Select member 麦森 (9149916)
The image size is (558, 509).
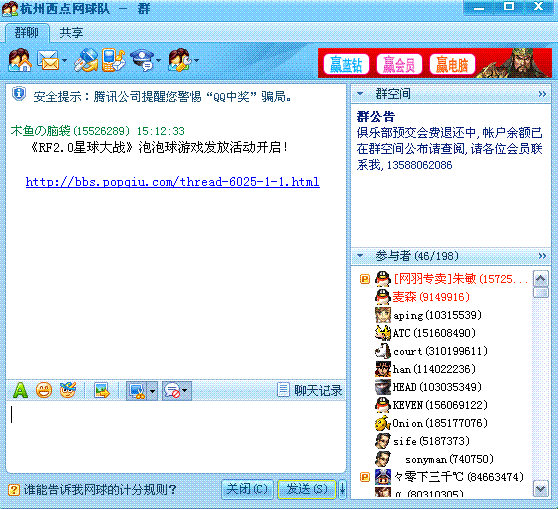click(x=423, y=297)
